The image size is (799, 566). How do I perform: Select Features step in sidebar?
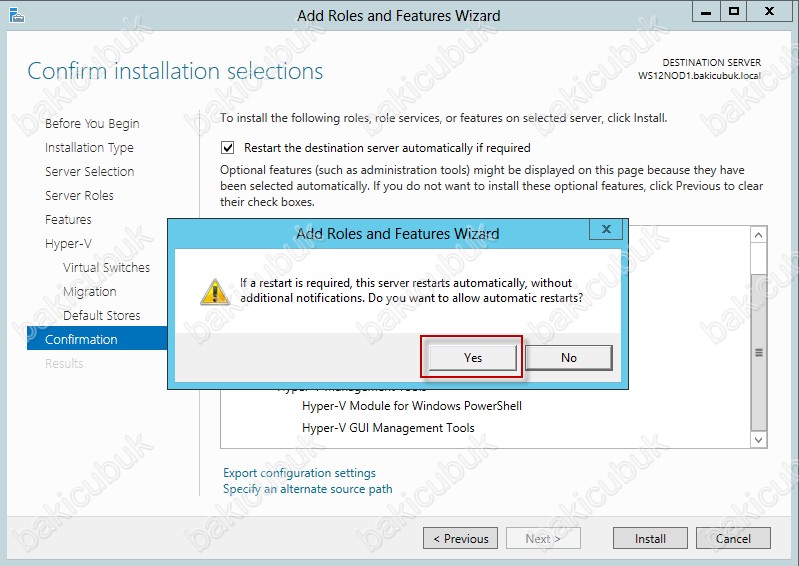tap(68, 220)
